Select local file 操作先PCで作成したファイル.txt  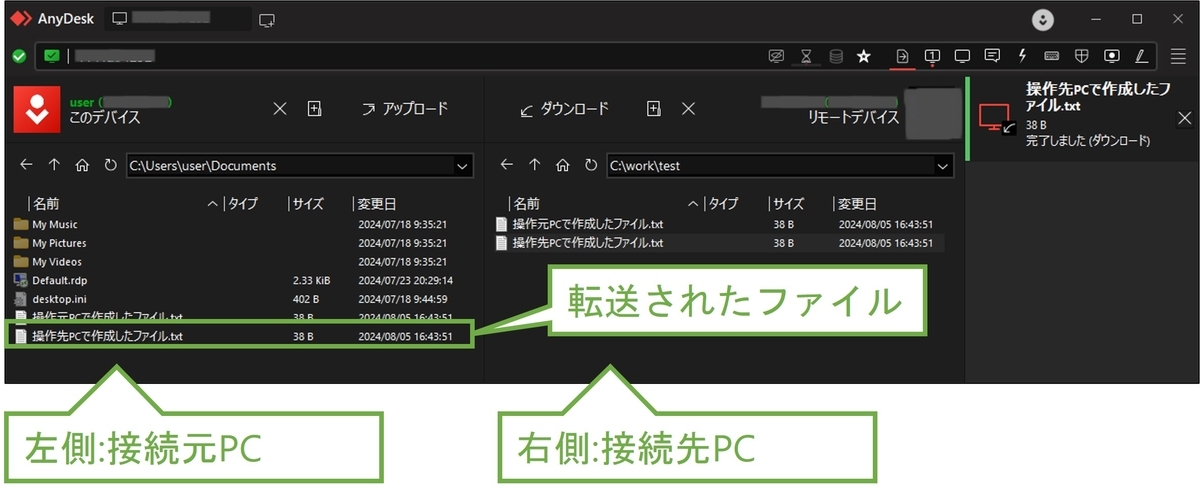(x=240, y=336)
